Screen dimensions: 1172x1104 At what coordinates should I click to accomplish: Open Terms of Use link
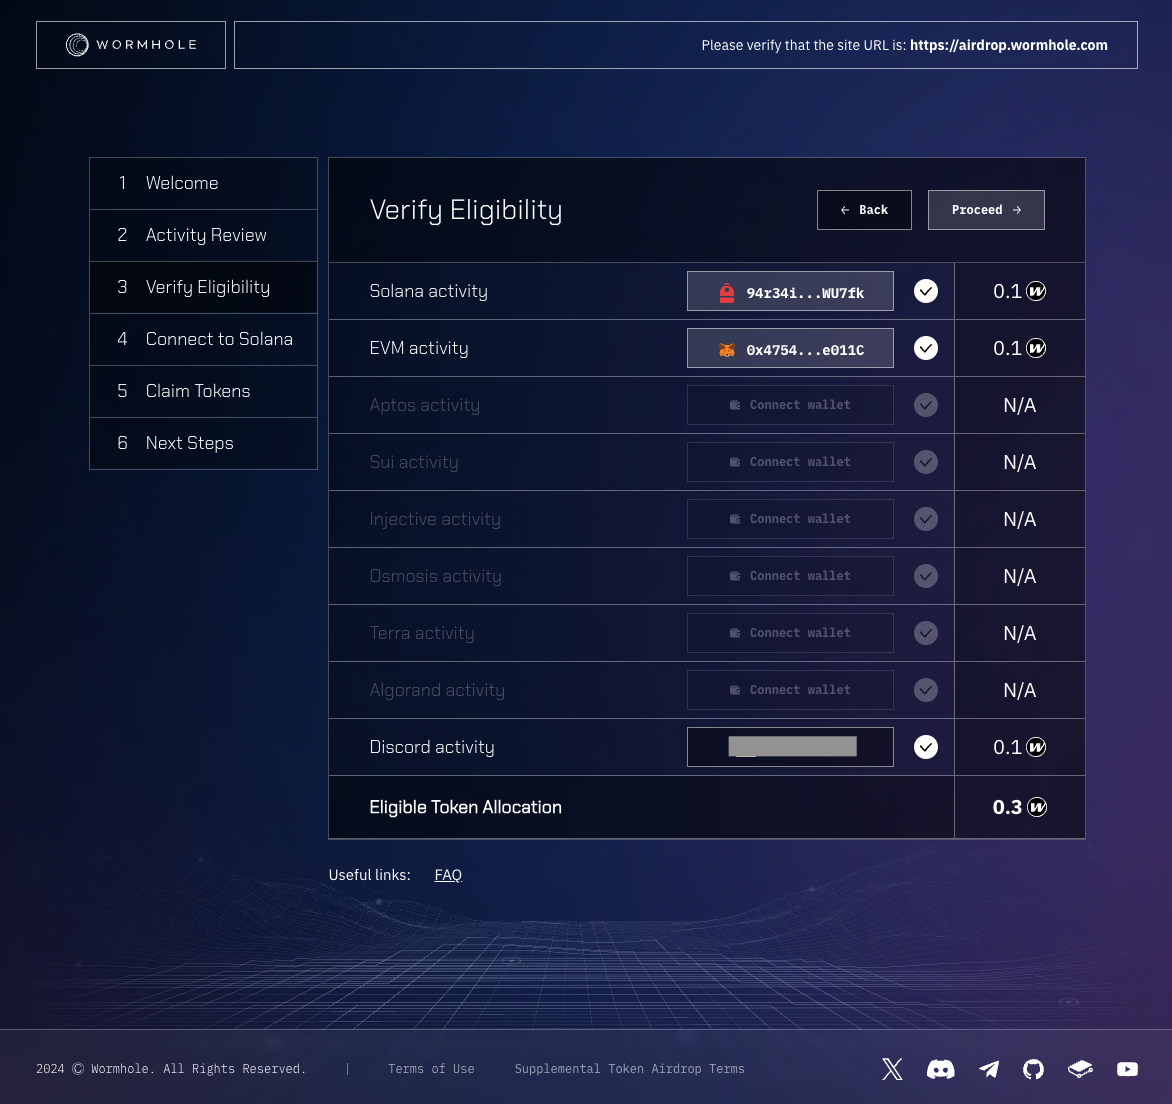click(x=431, y=1069)
